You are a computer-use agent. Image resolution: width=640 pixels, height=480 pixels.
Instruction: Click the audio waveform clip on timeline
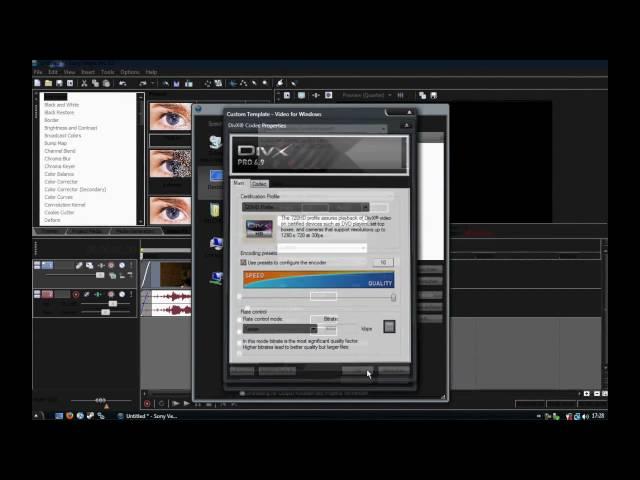[167, 303]
